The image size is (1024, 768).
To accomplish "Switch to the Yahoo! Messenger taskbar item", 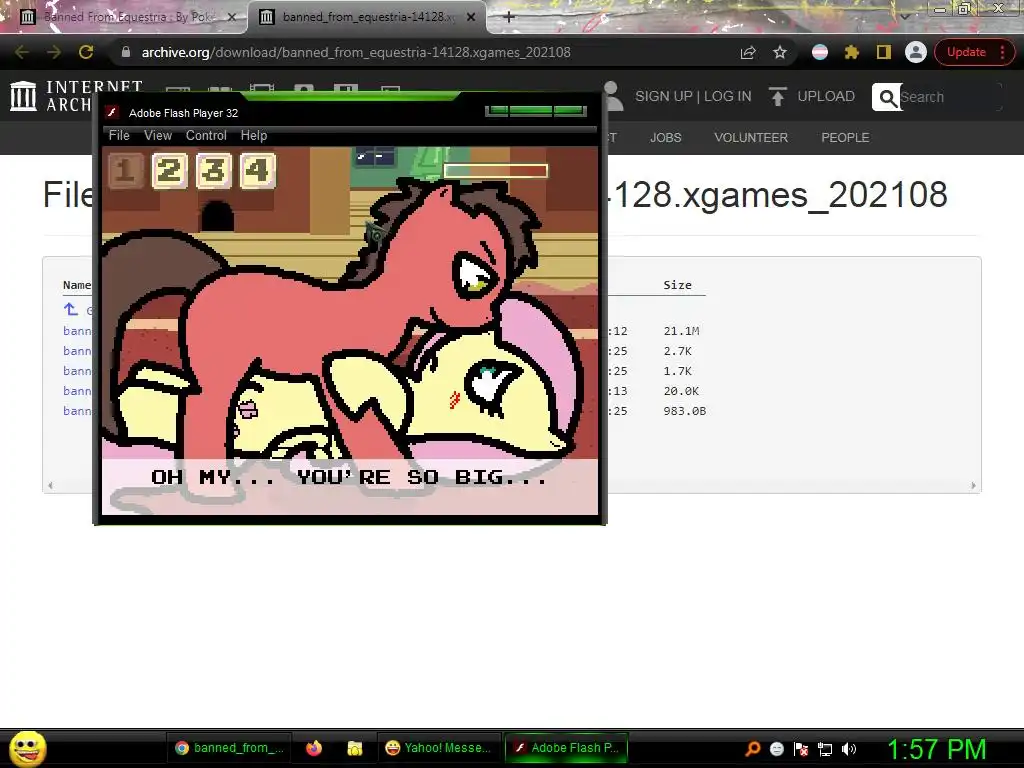I will (x=438, y=748).
